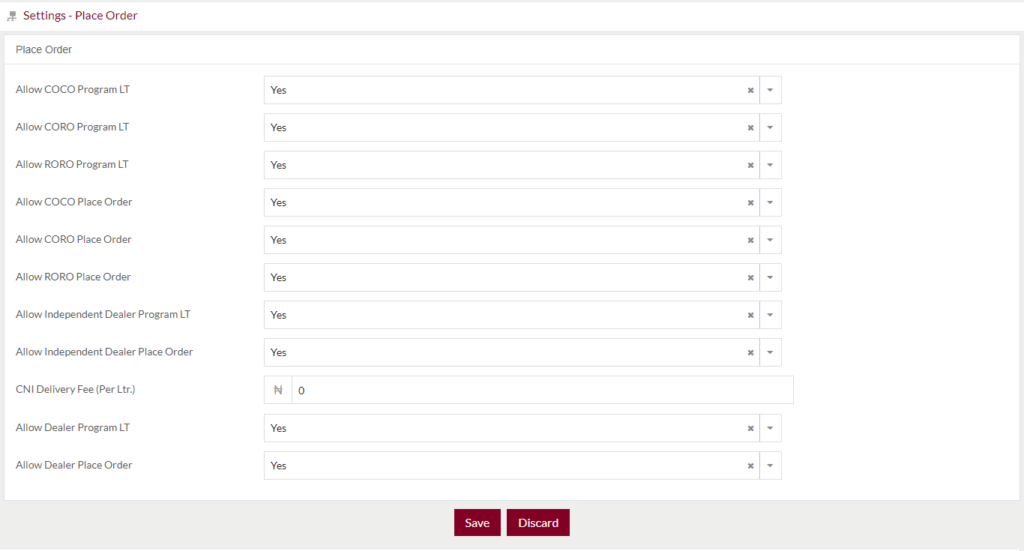Click the Settings icon beside the page title
The height and width of the screenshot is (551, 1024).
12,16
